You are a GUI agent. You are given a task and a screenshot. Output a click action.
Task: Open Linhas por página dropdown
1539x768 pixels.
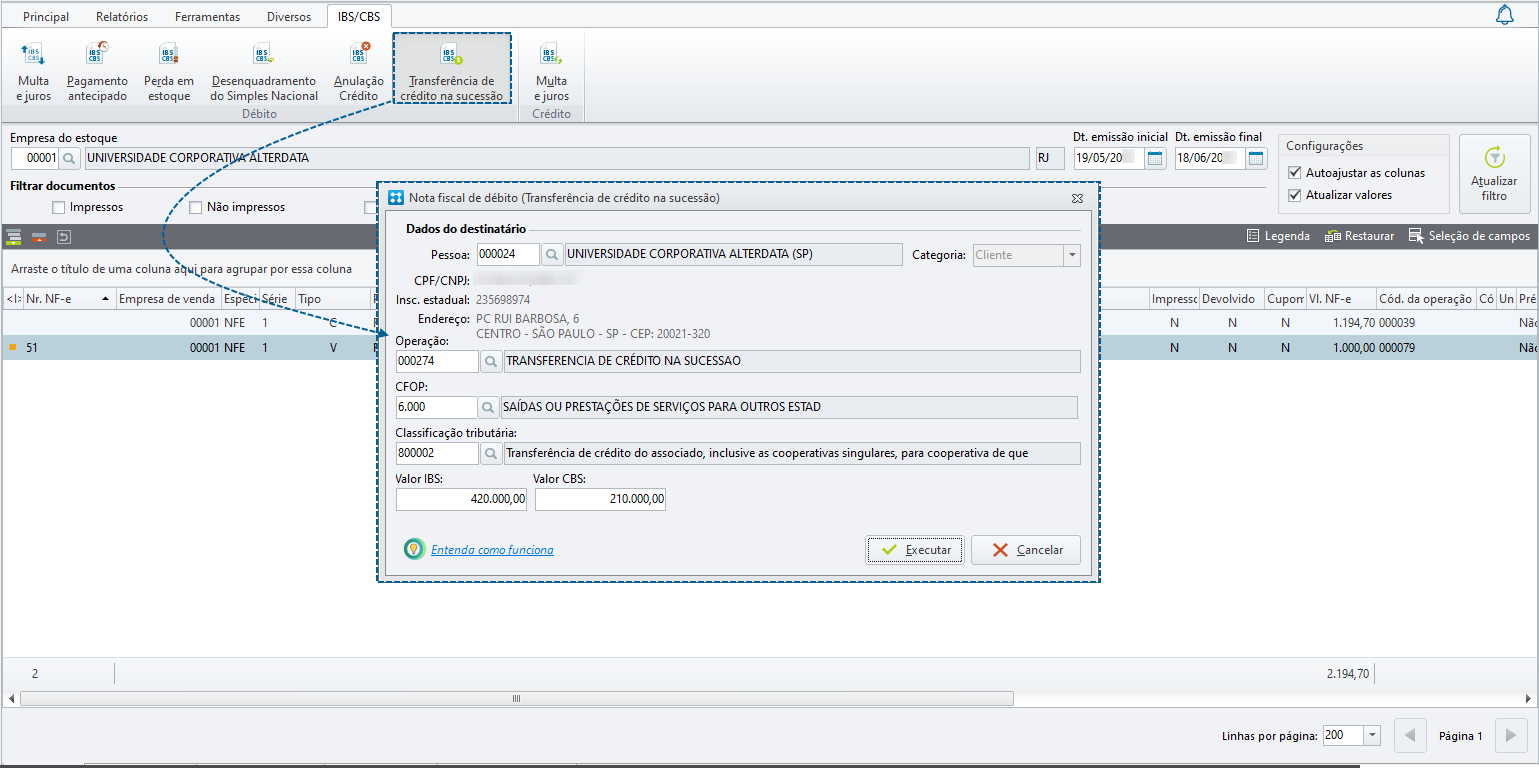1372,735
